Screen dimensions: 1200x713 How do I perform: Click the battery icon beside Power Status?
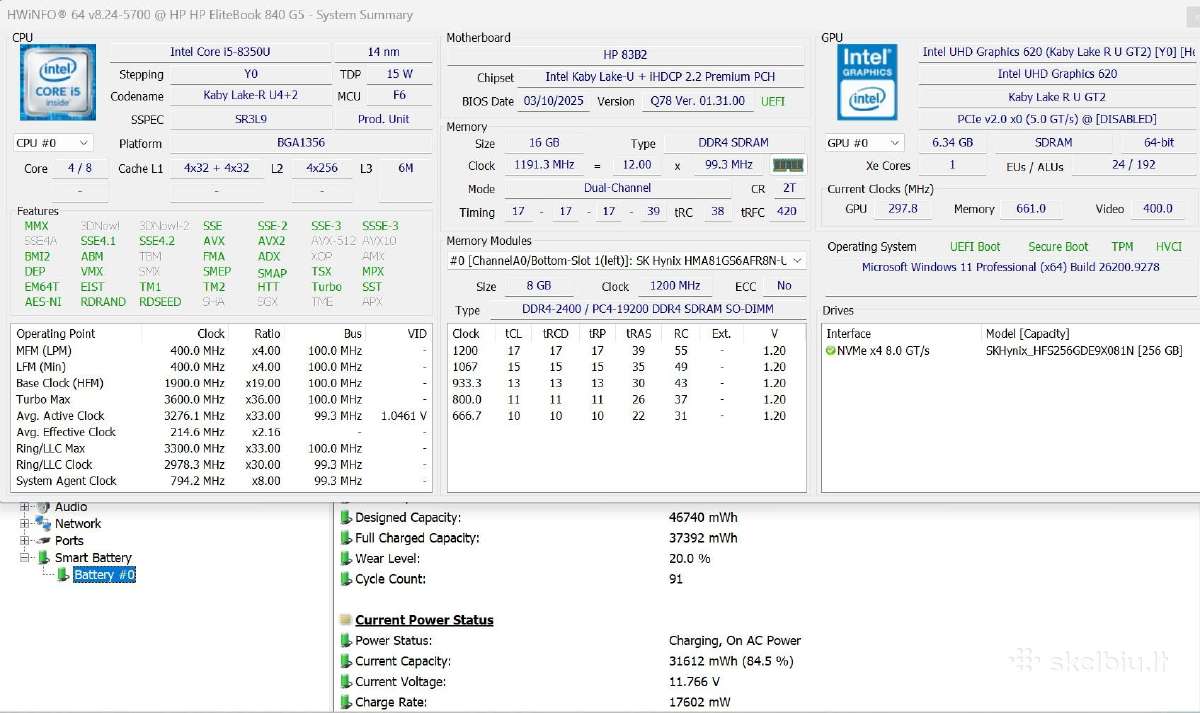click(346, 641)
